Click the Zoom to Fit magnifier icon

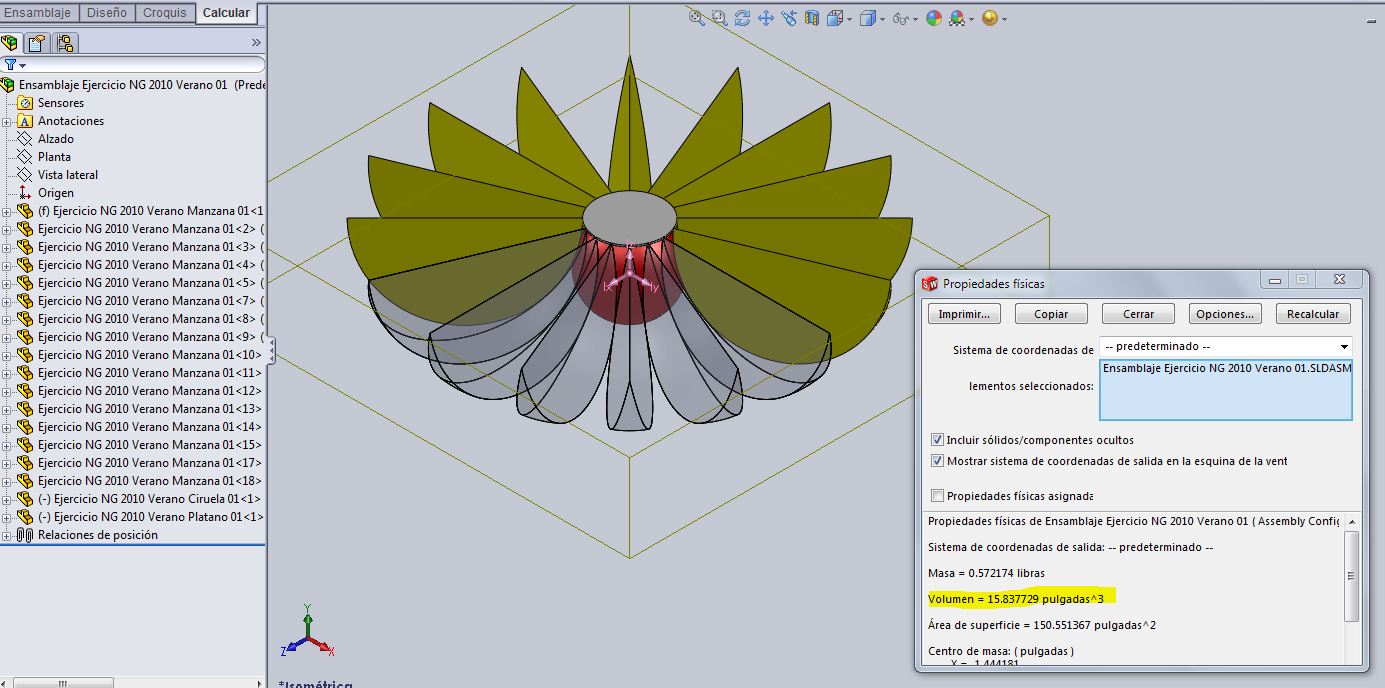(697, 18)
